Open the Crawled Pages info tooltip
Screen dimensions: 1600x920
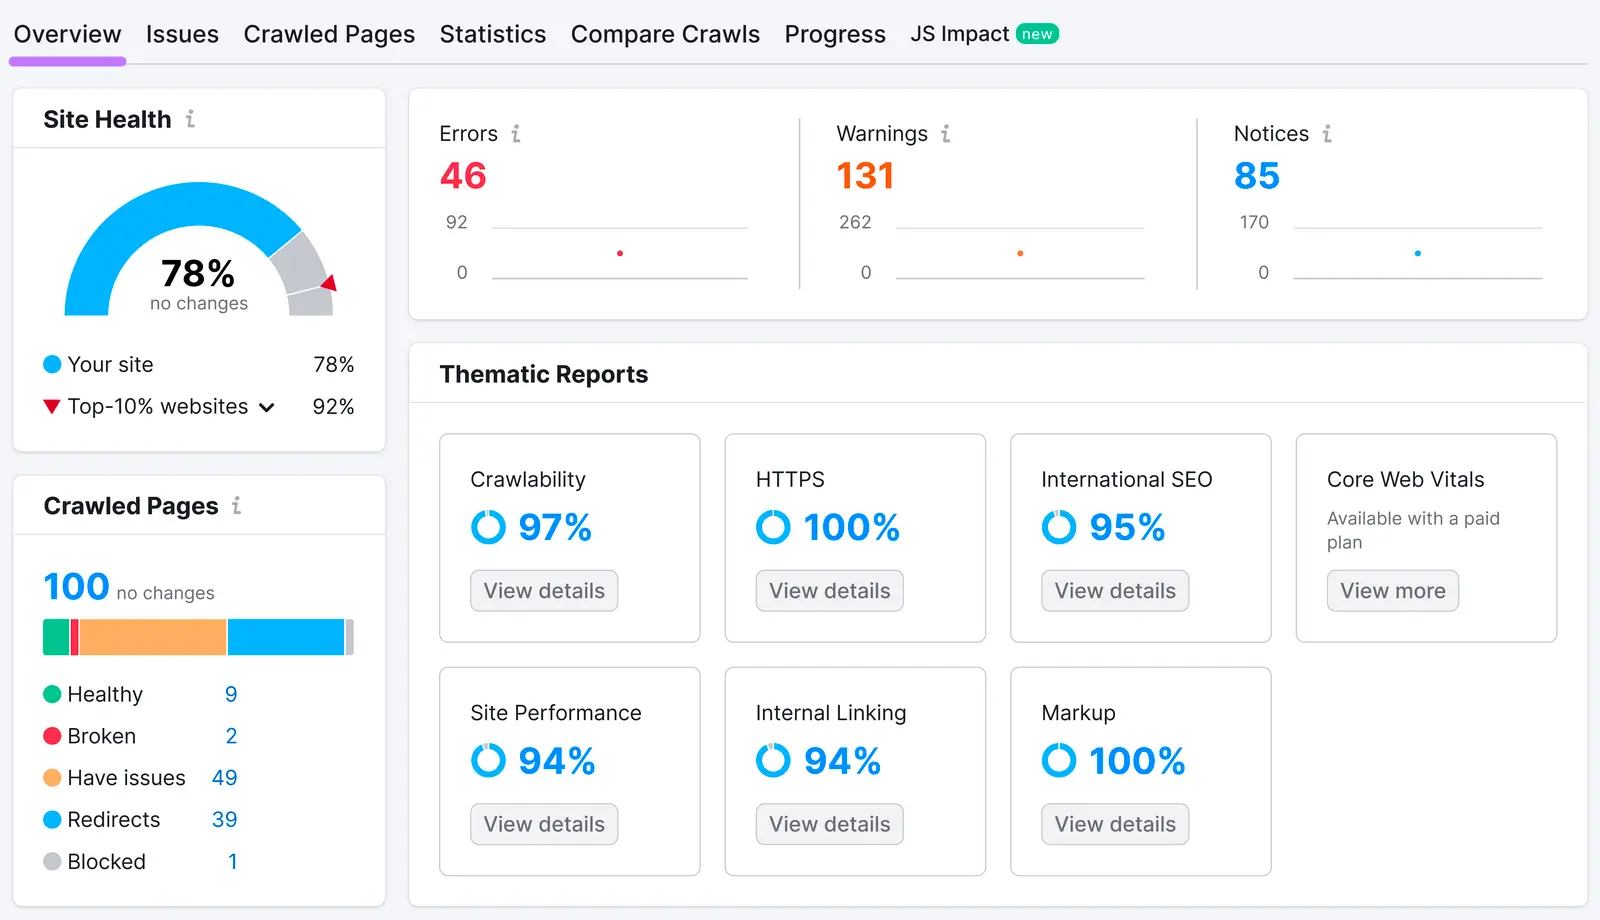(x=236, y=506)
